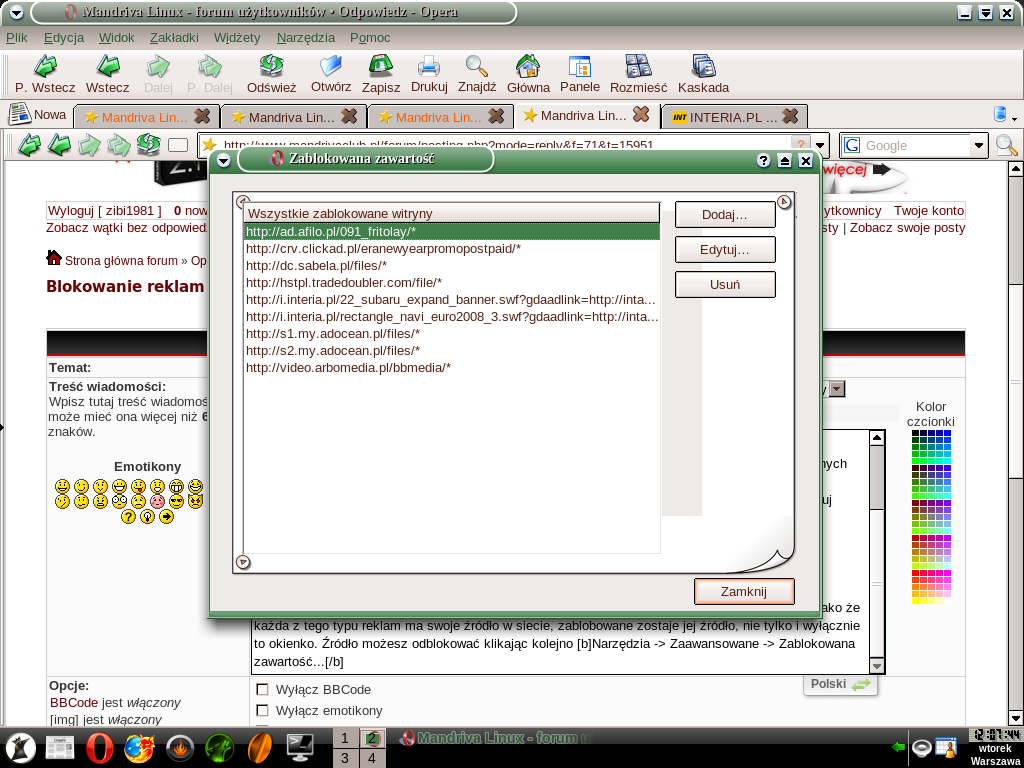Open the Zakładki menu
The width and height of the screenshot is (1024, 768).
(174, 38)
